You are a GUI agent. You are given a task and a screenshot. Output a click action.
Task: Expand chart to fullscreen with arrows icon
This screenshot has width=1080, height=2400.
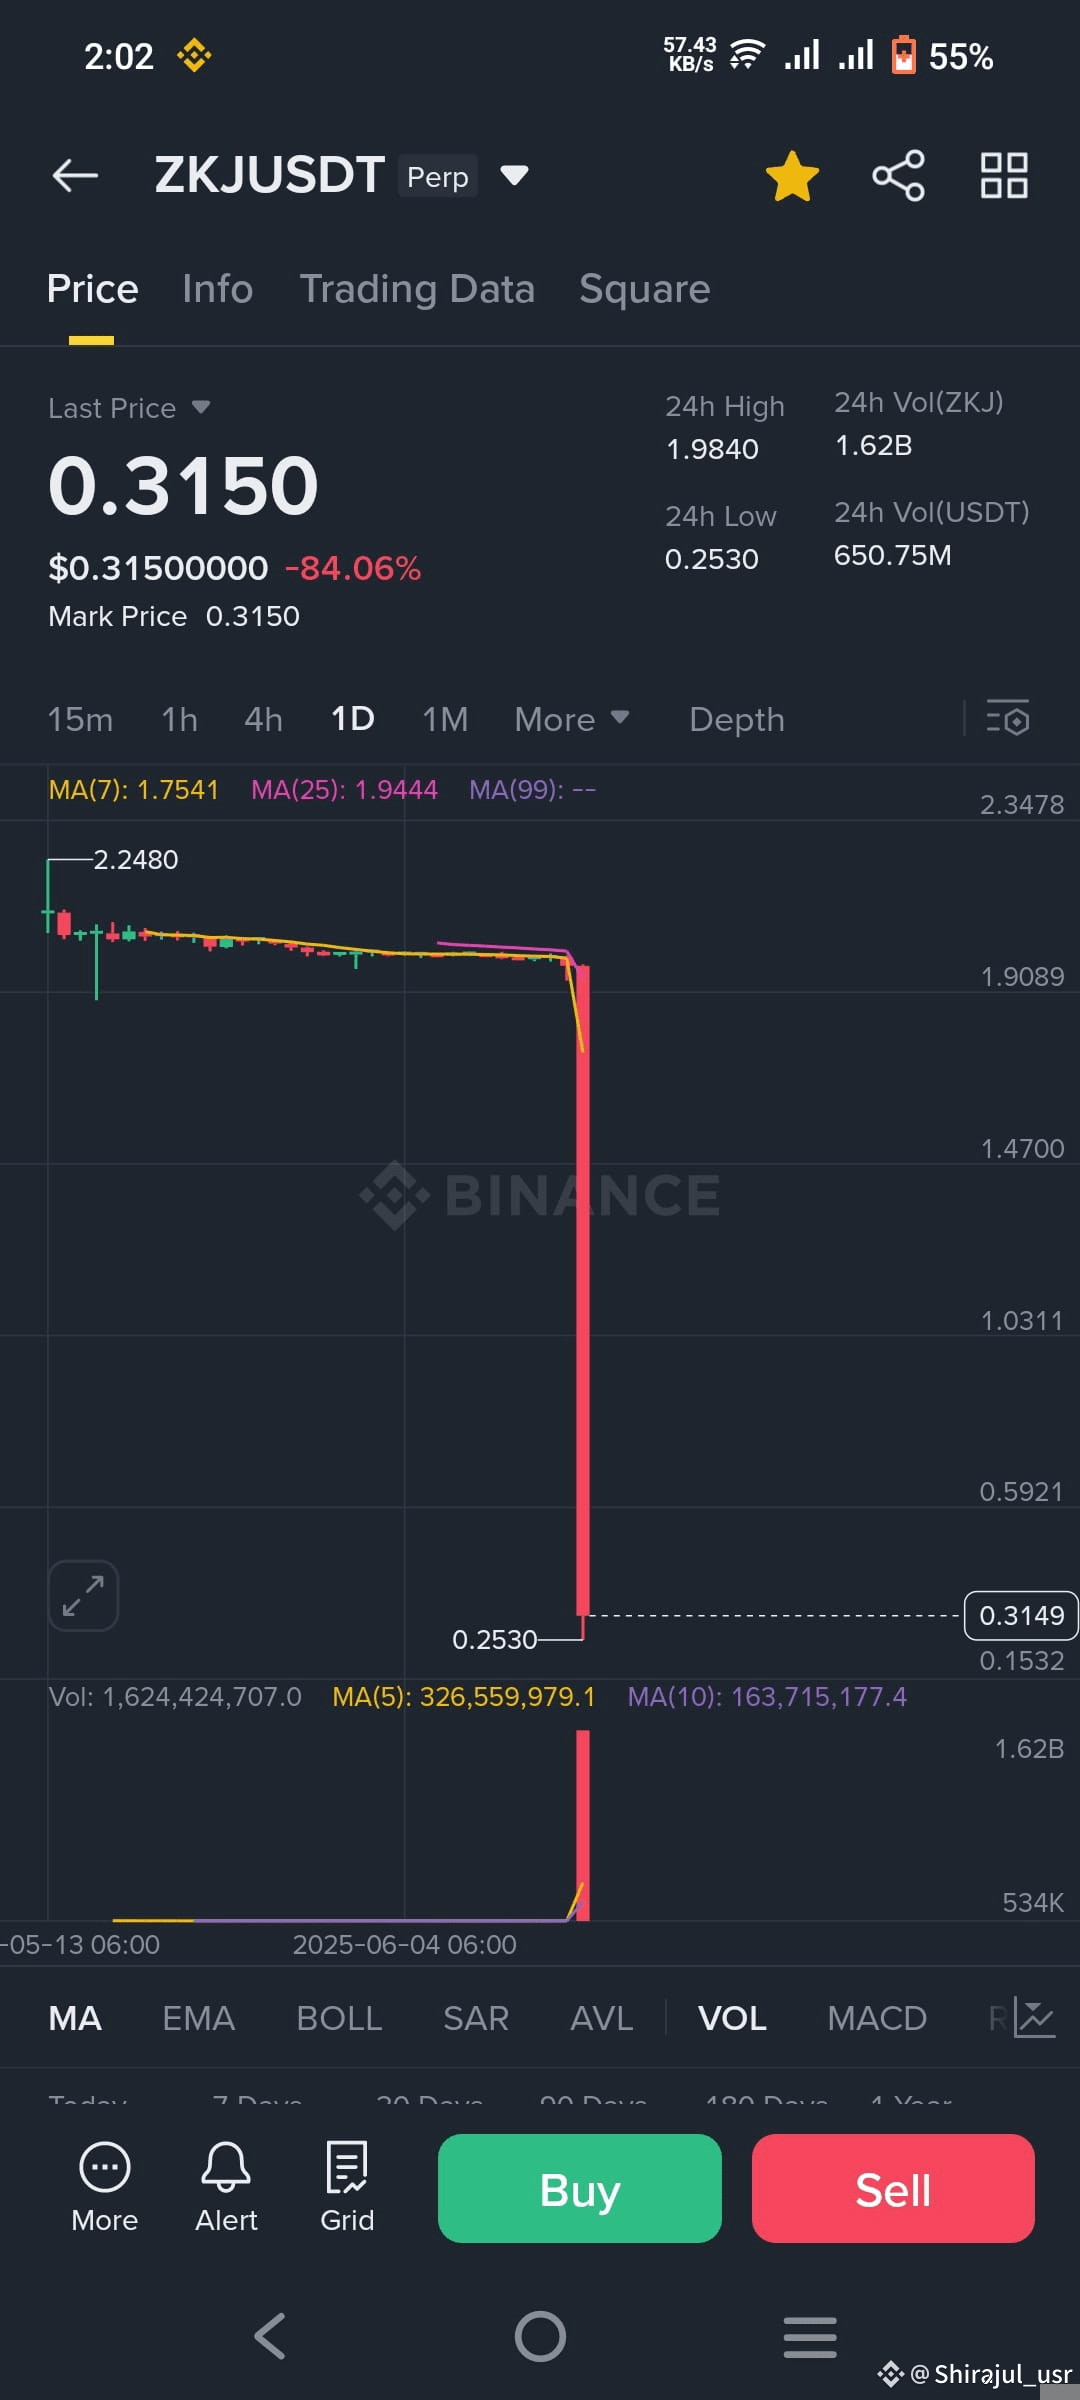click(x=83, y=1596)
